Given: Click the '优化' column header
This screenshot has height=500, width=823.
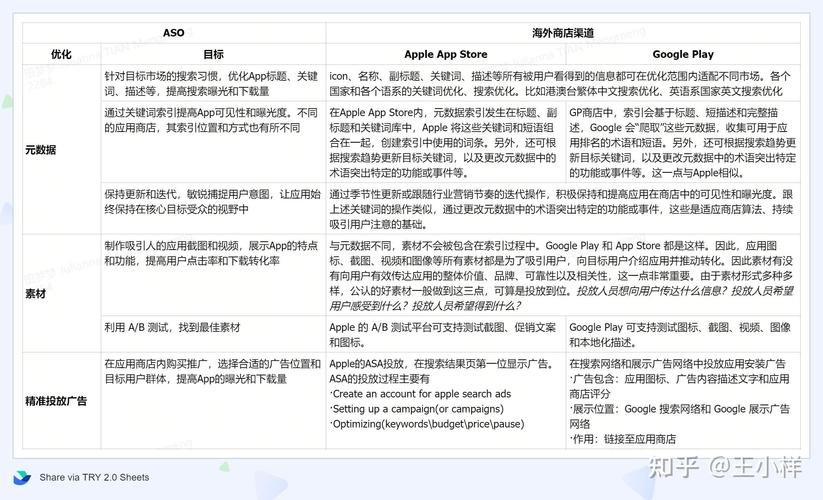Looking at the screenshot, I should click(61, 54).
